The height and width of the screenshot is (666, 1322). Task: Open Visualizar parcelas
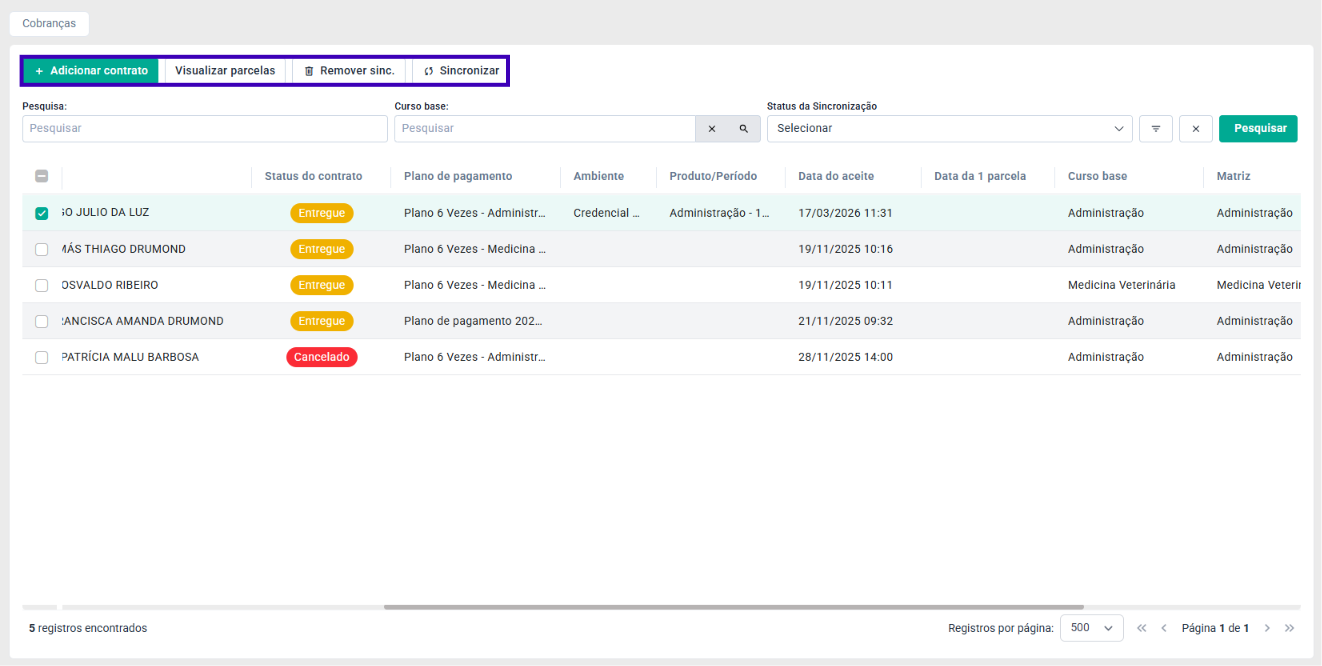click(x=225, y=71)
